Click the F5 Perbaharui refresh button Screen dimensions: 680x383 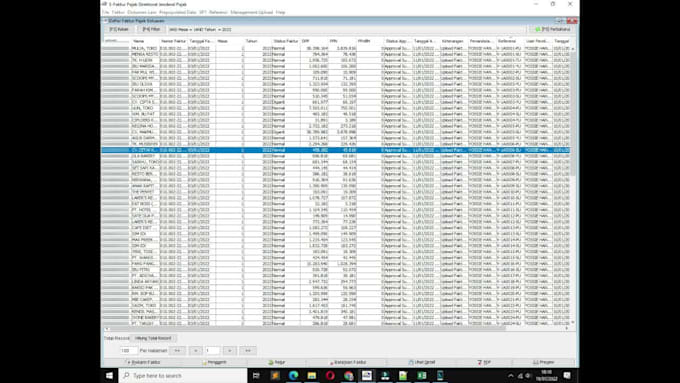pos(552,29)
